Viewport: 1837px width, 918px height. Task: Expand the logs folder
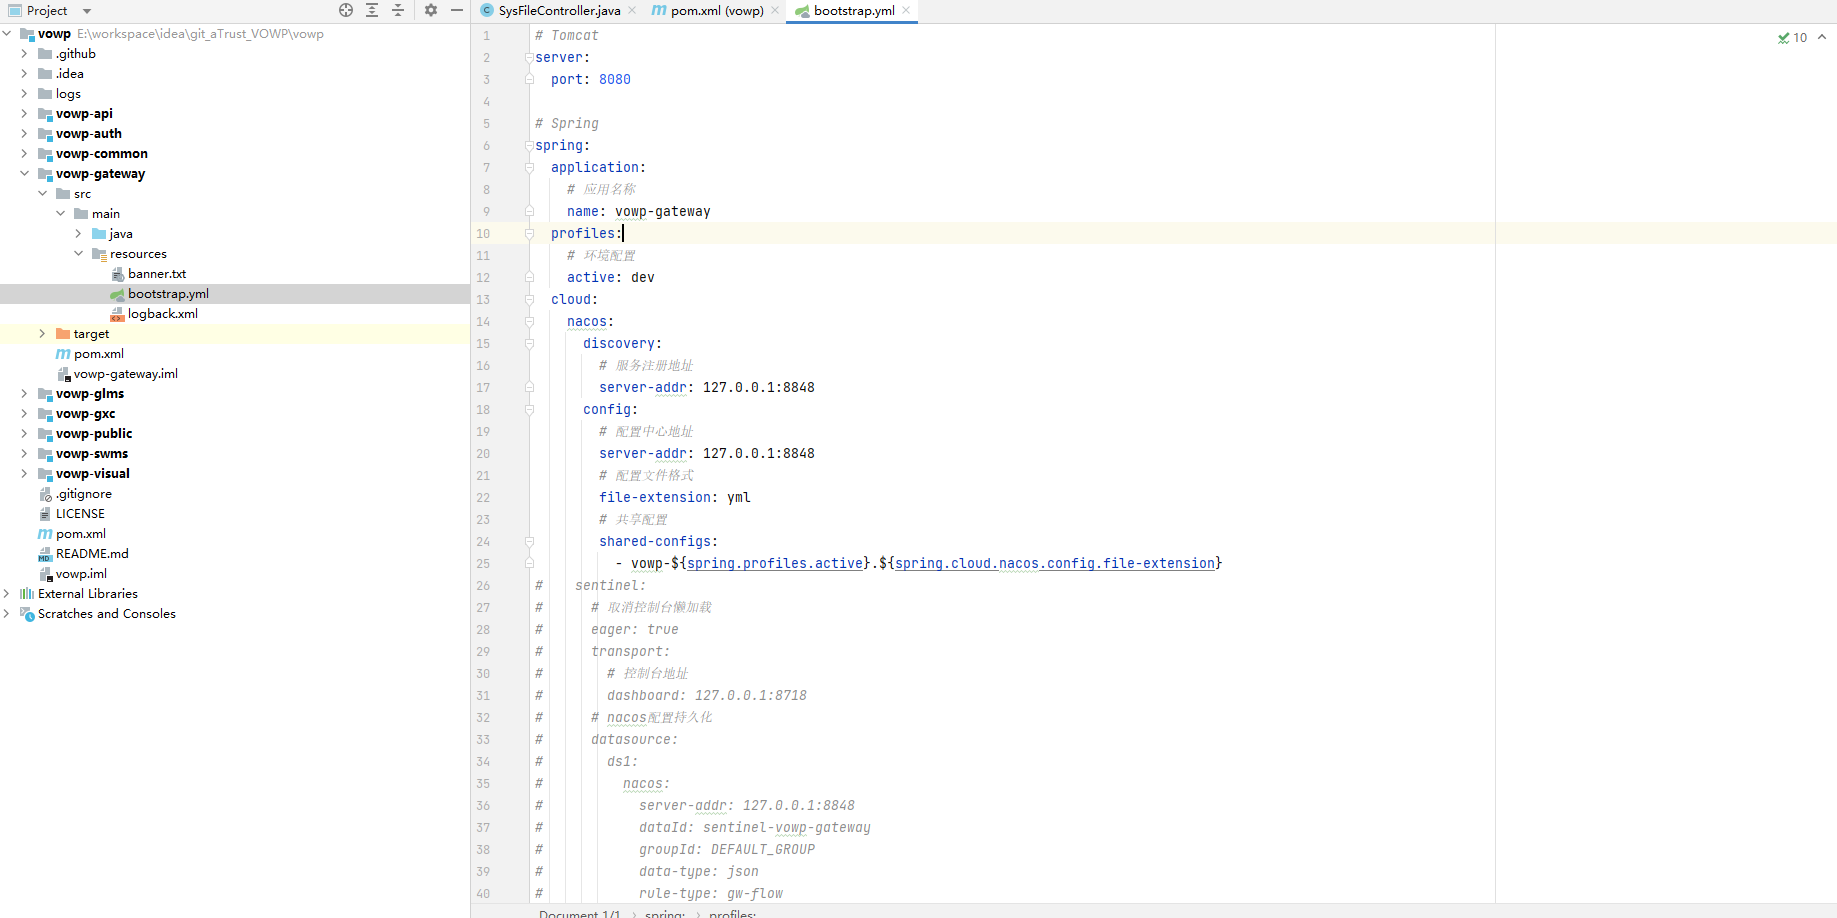click(25, 93)
